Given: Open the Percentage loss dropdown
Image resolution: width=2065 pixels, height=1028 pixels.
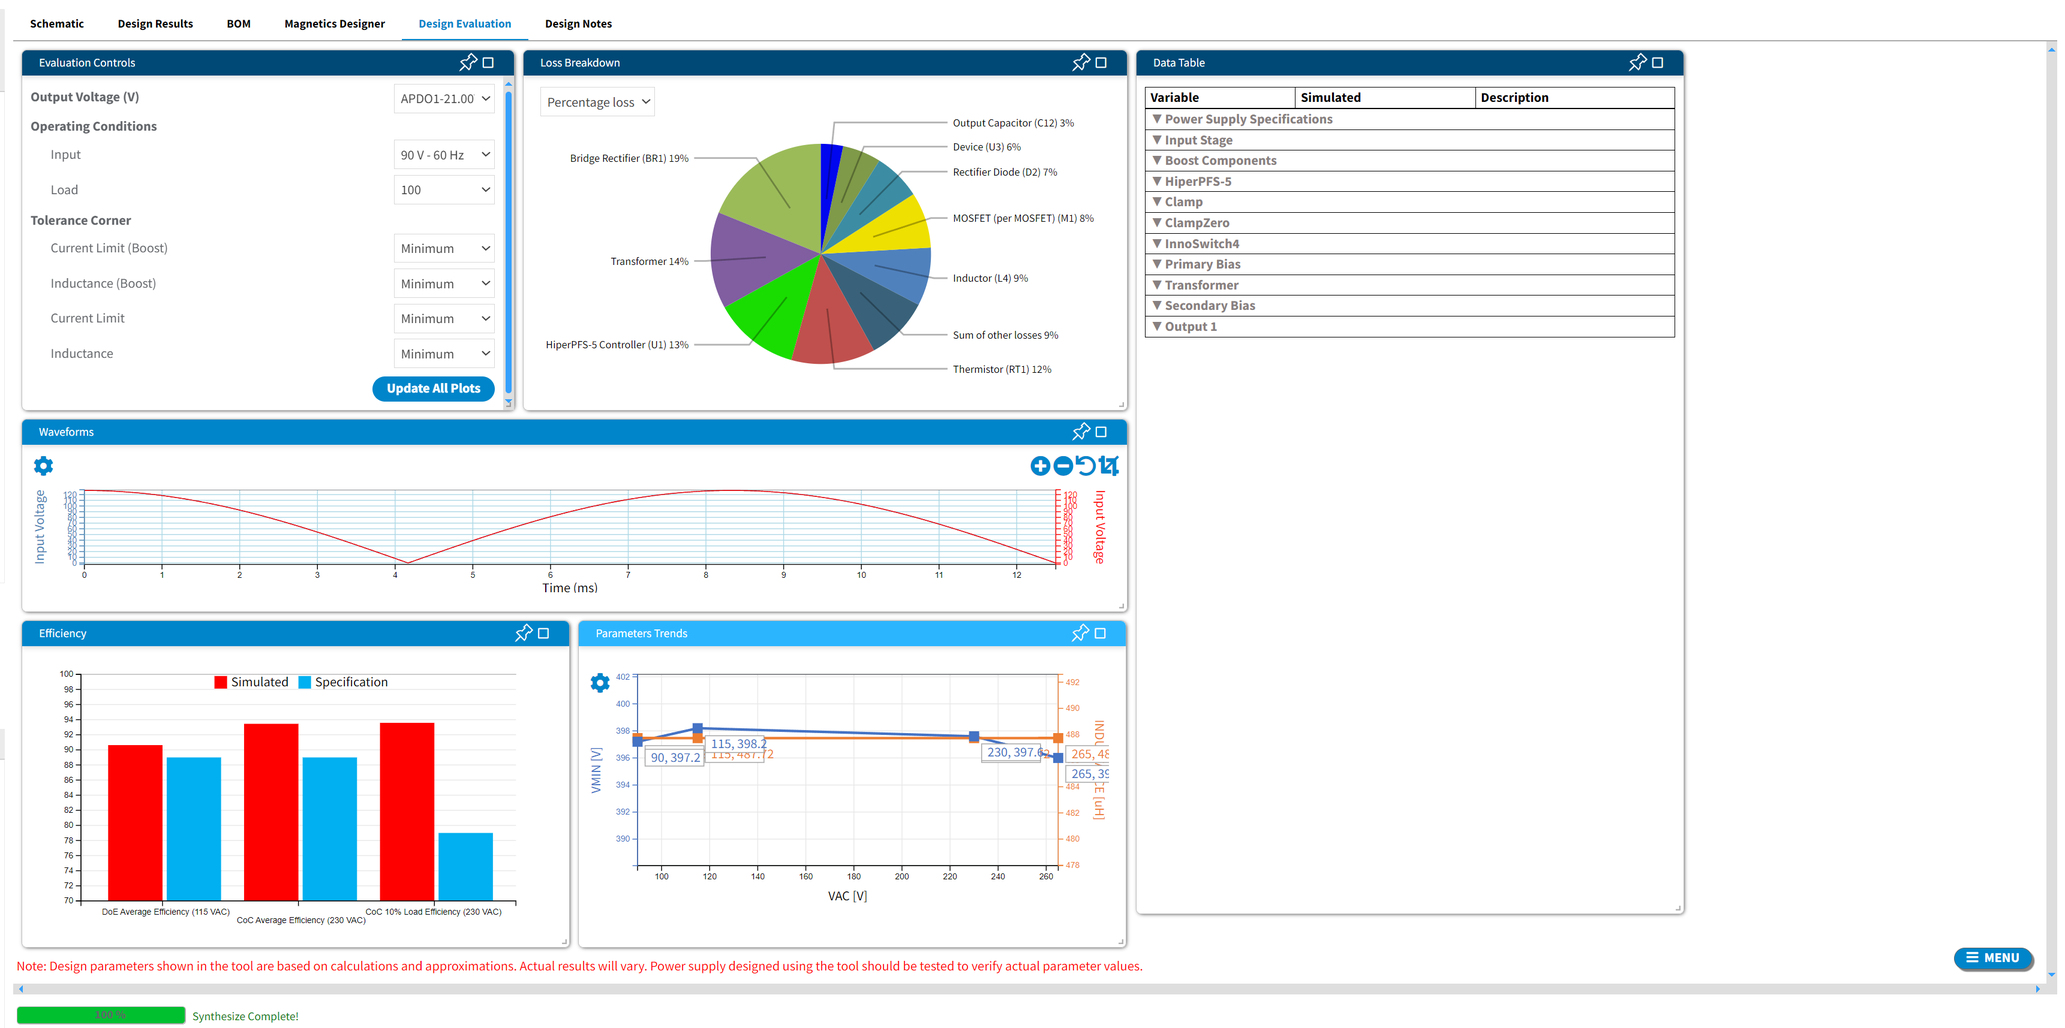Looking at the screenshot, I should click(597, 102).
